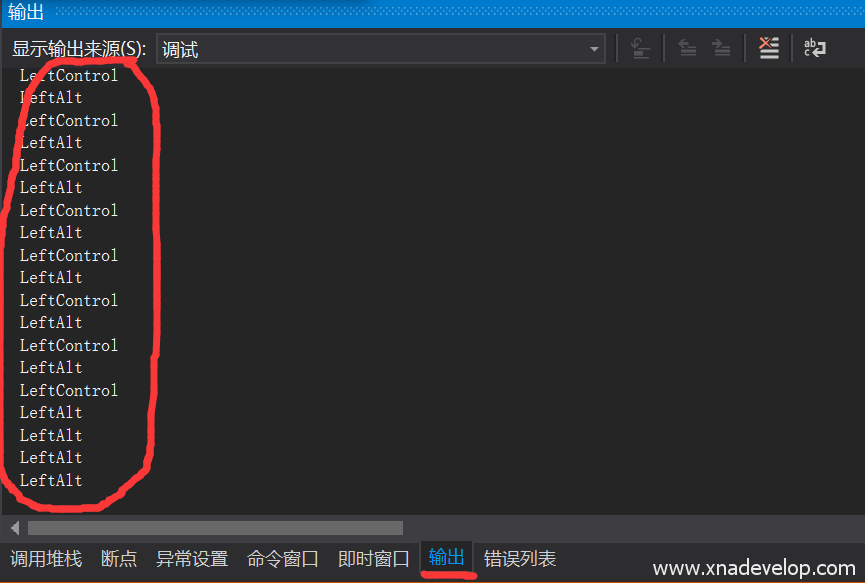Select the 输出 tab
The width and height of the screenshot is (865, 583).
(446, 558)
